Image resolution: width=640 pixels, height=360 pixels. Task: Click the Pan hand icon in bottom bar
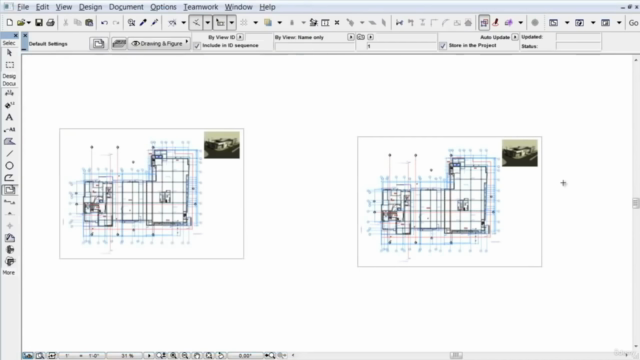coord(197,356)
